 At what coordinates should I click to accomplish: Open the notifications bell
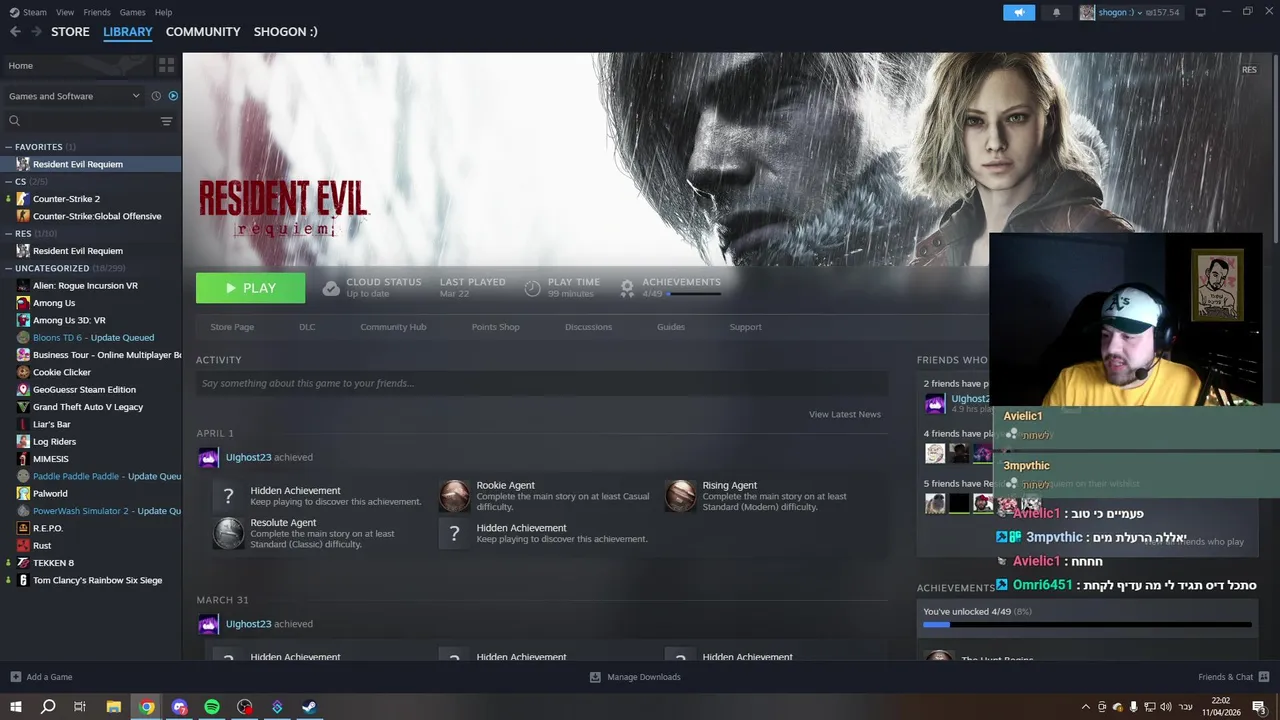pyautogui.click(x=1057, y=12)
